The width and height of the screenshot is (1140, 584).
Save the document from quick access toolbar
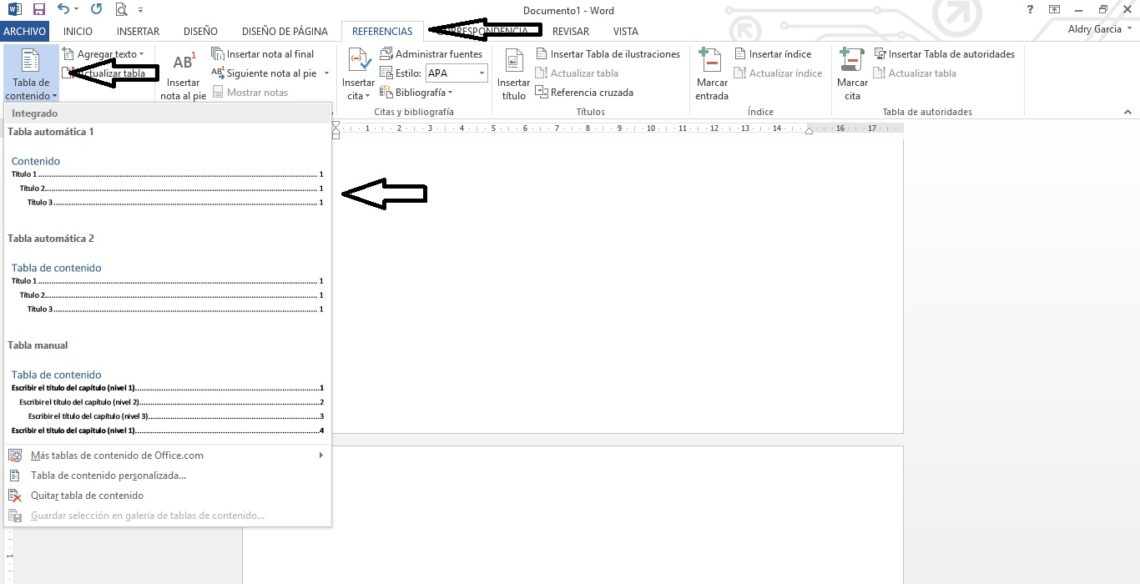tap(37, 9)
